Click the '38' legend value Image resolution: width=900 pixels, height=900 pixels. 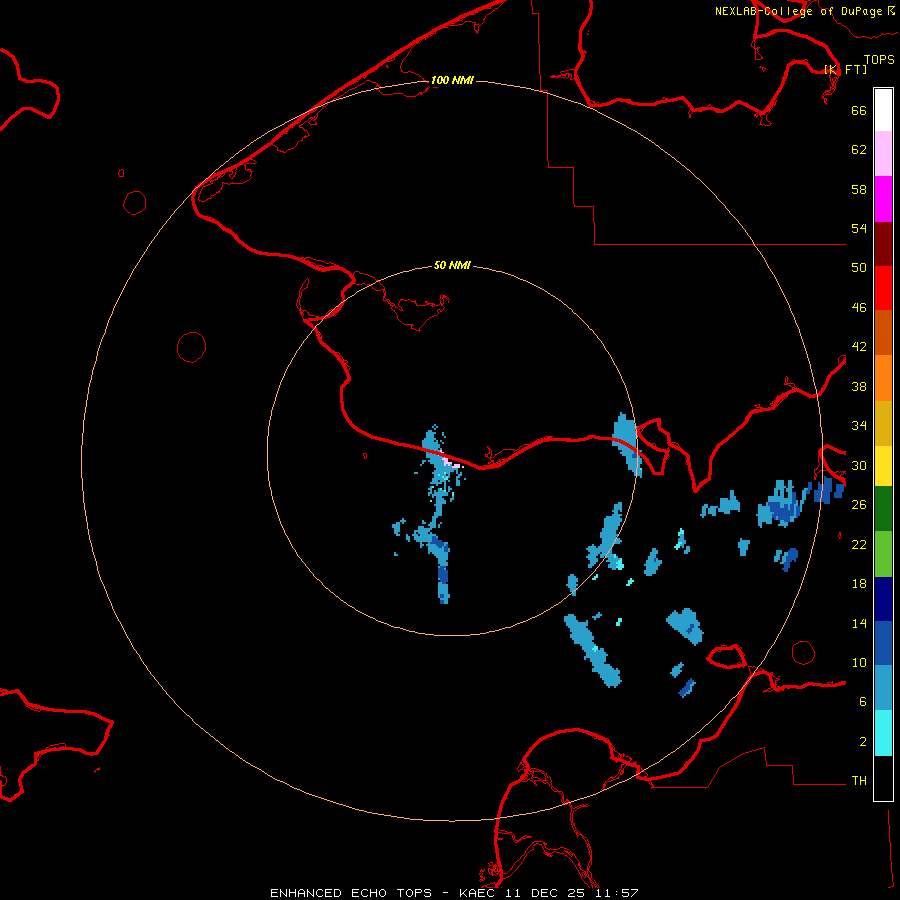859,386
